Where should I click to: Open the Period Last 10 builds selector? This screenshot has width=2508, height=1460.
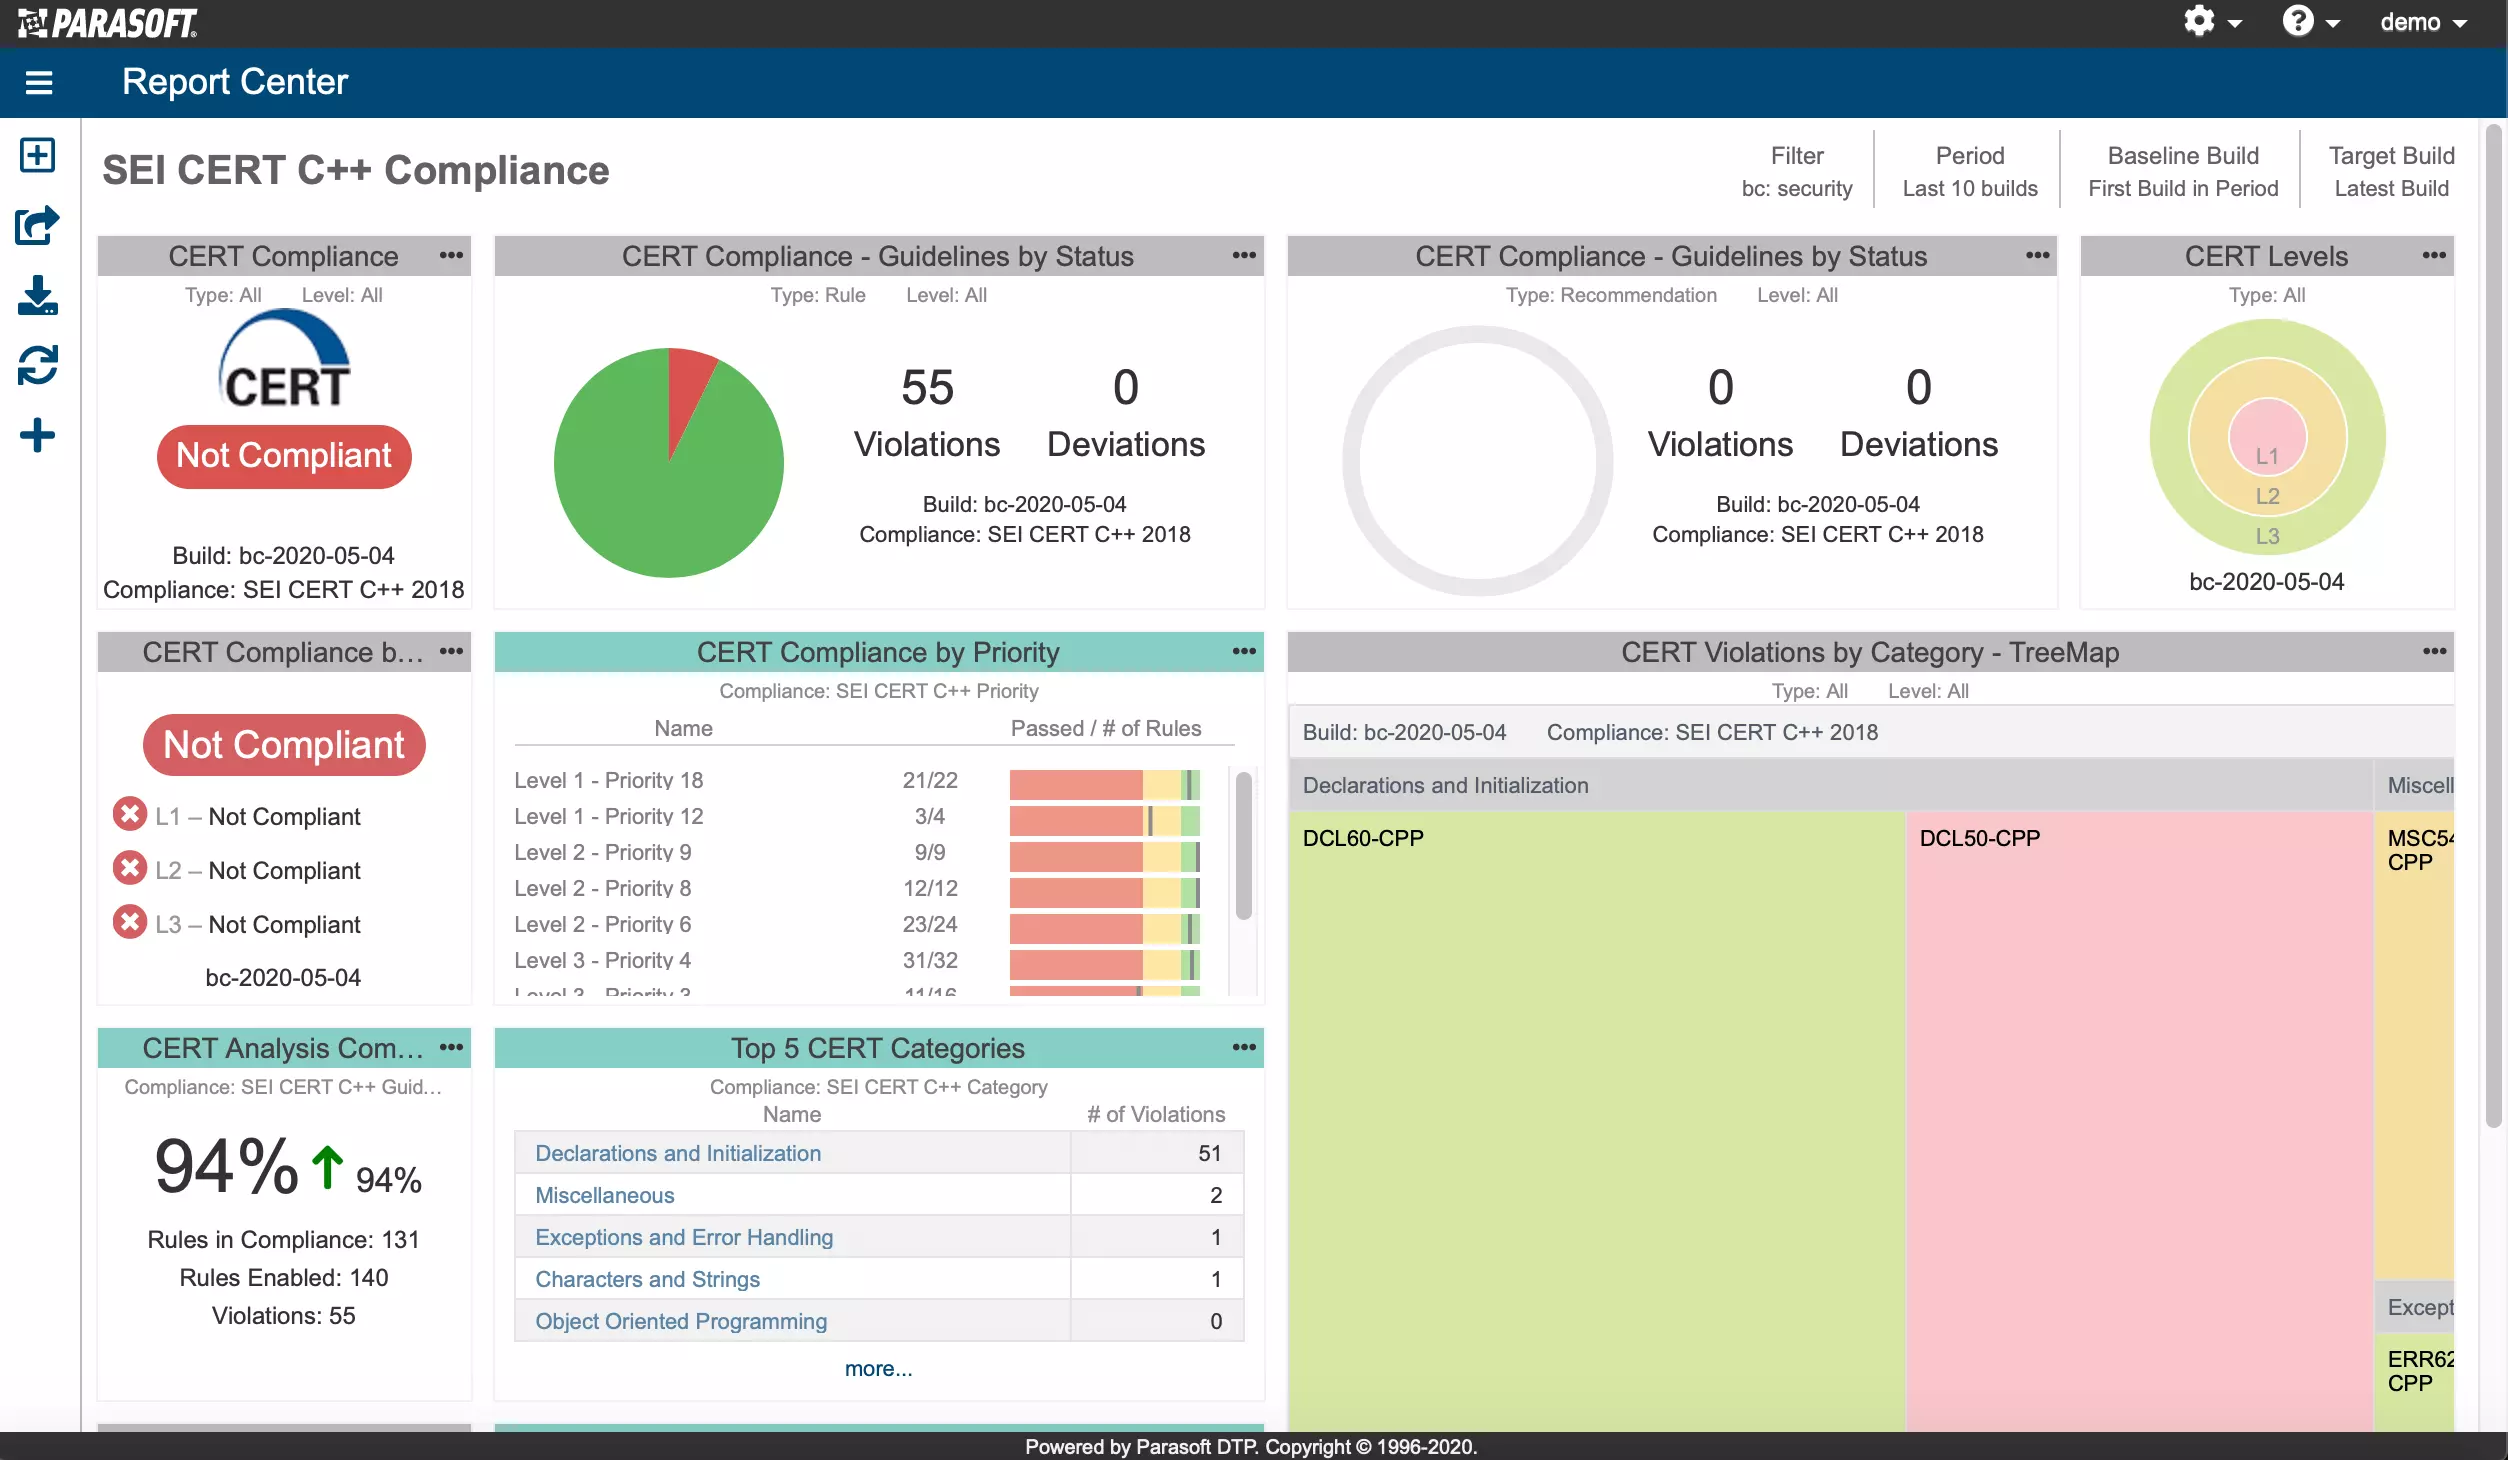(1970, 171)
